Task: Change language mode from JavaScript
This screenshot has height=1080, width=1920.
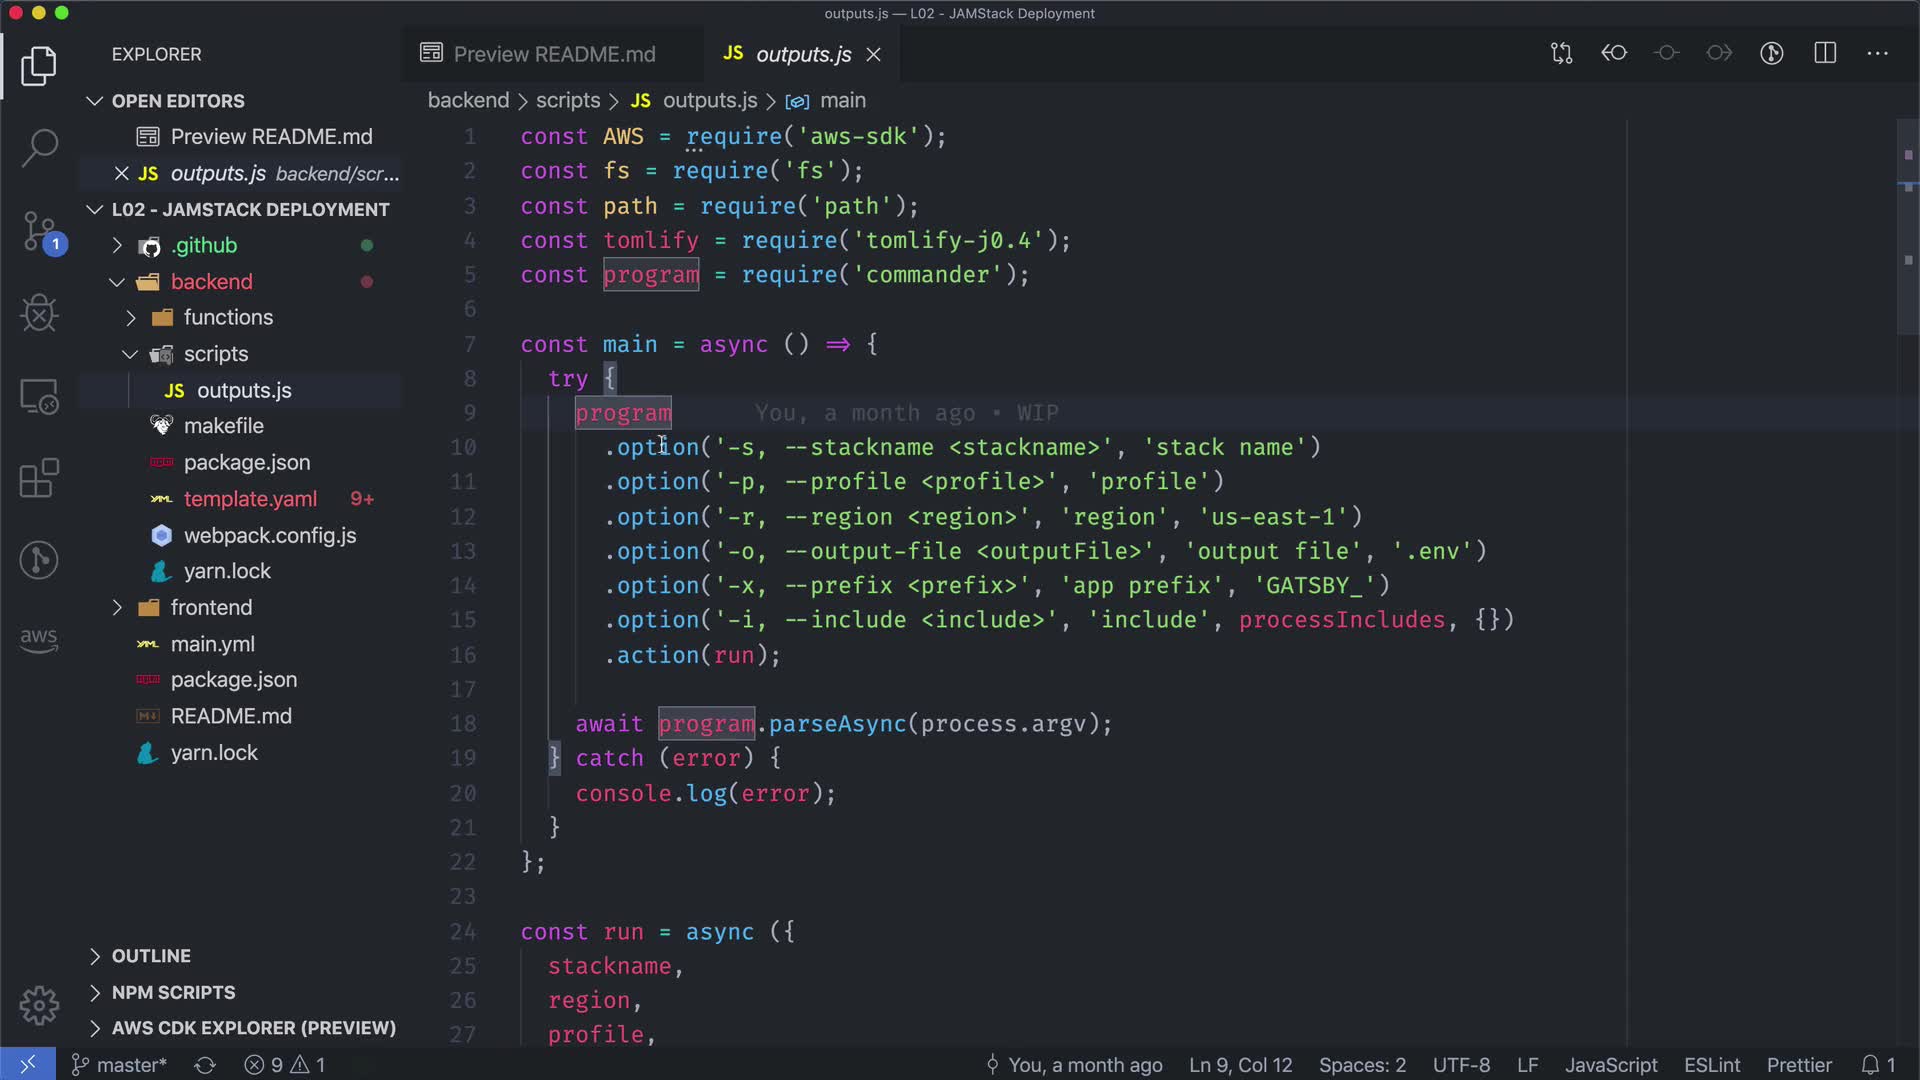Action: (x=1610, y=1065)
